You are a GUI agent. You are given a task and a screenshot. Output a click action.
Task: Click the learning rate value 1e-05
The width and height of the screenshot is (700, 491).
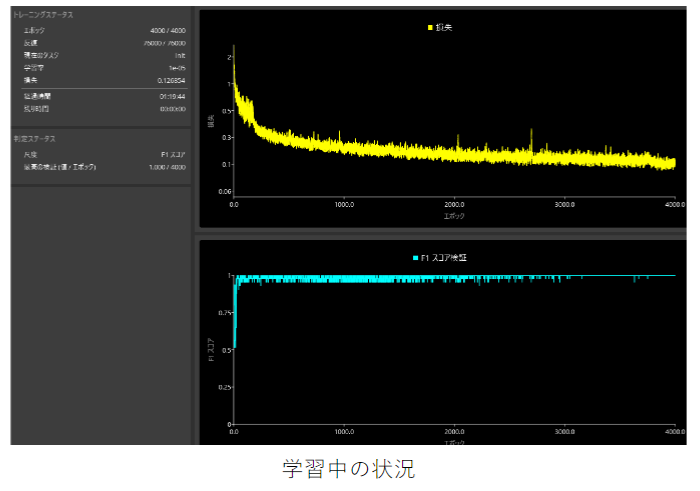coord(175,67)
